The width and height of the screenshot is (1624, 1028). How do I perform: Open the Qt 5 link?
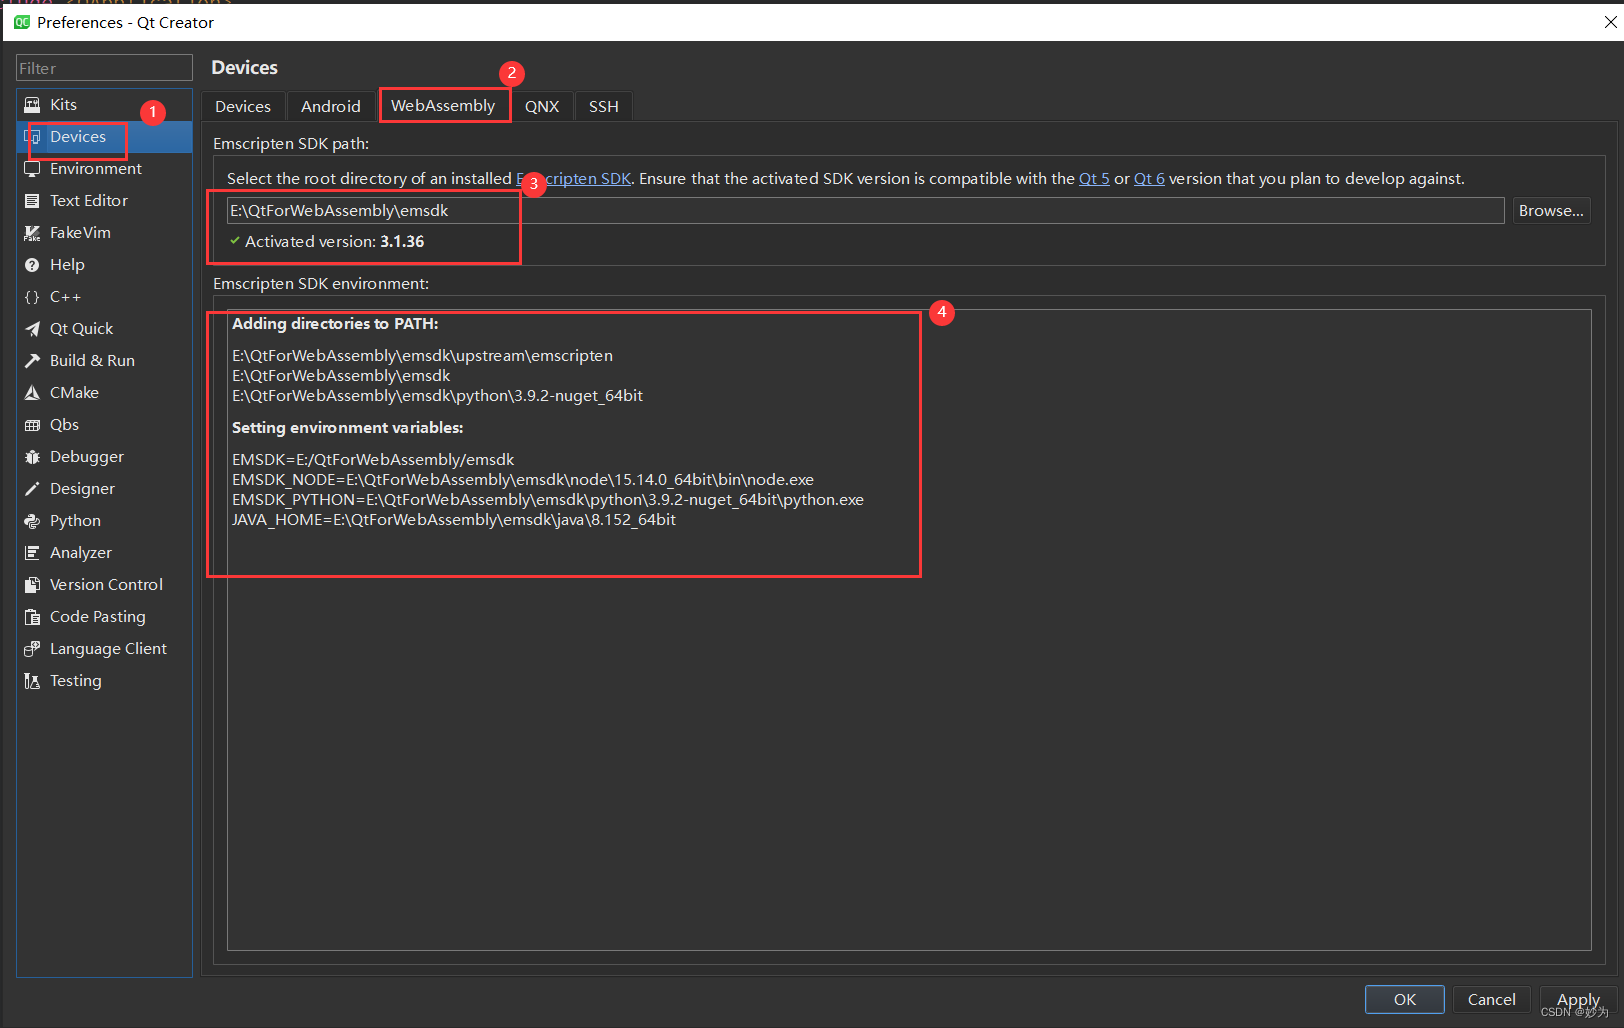1094,179
